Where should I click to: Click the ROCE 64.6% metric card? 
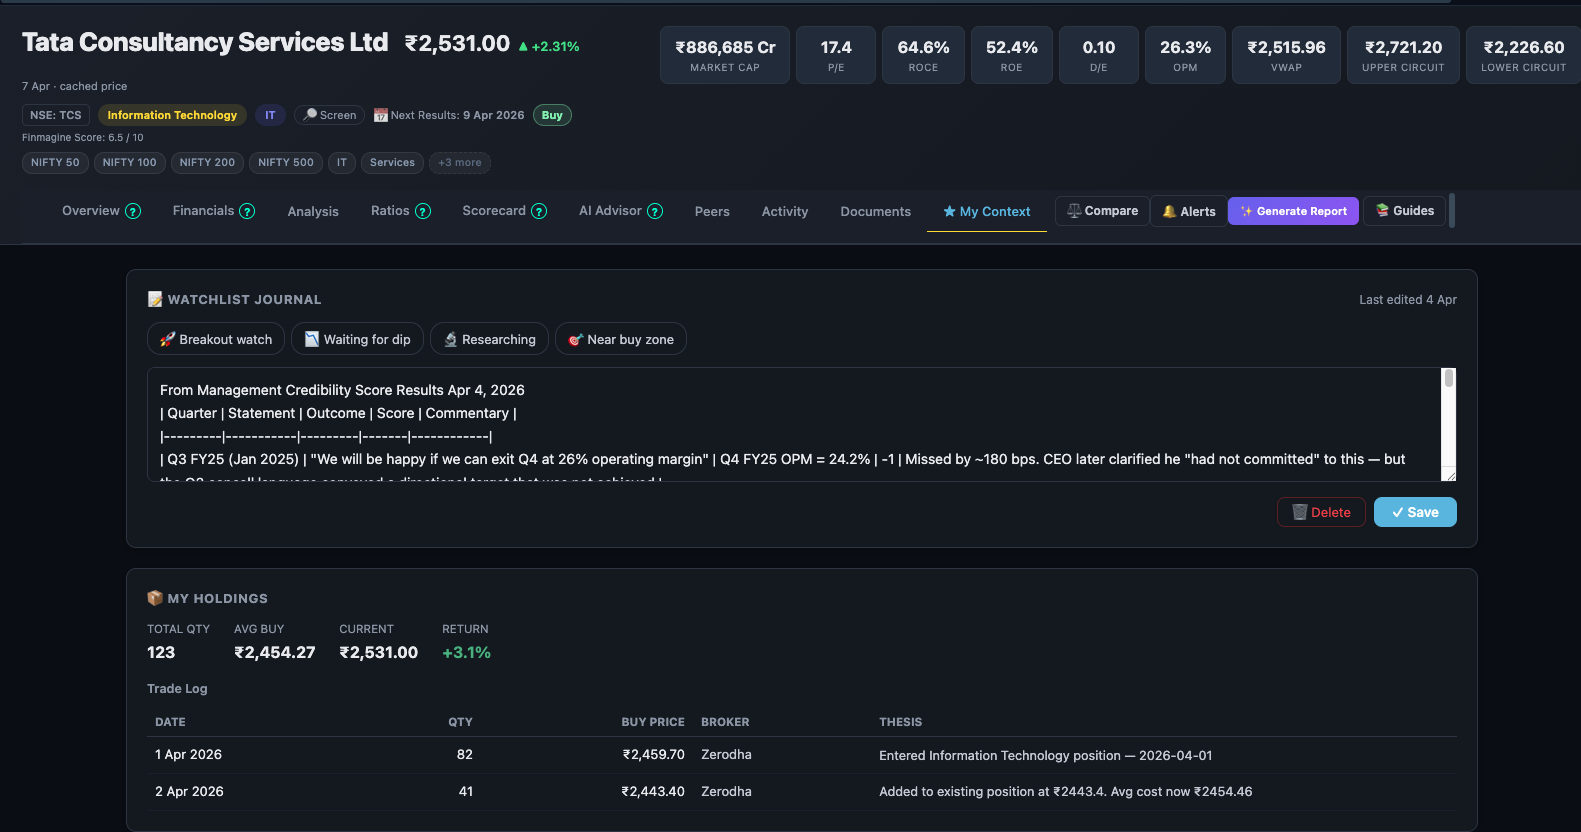[923, 55]
